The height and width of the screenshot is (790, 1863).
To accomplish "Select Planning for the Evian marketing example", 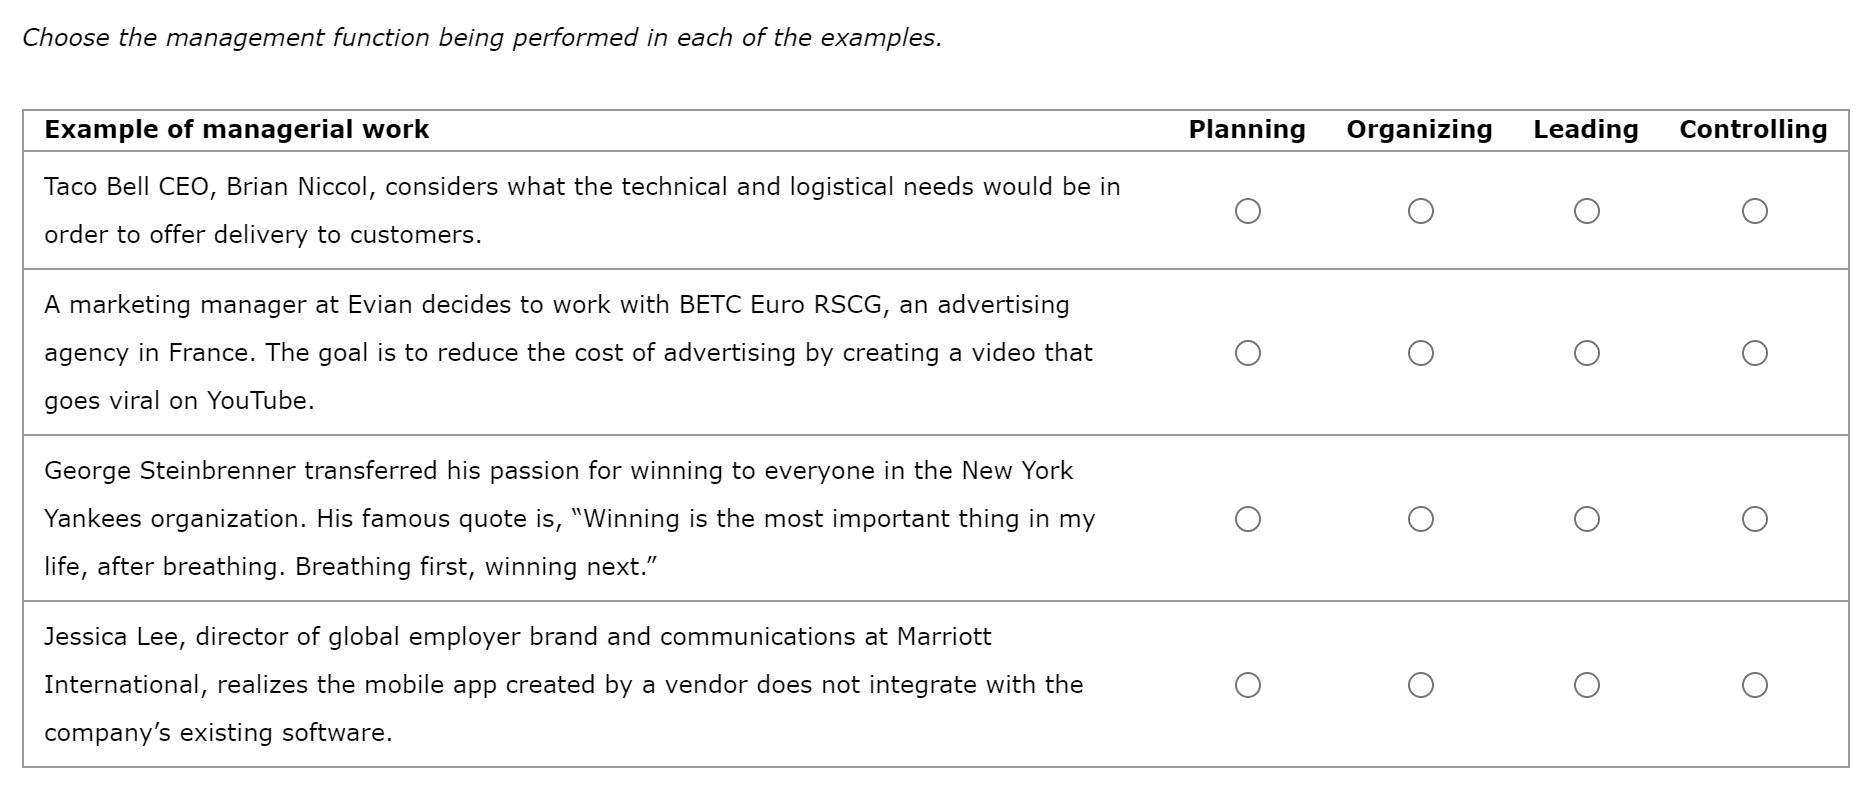I will [x=1248, y=352].
